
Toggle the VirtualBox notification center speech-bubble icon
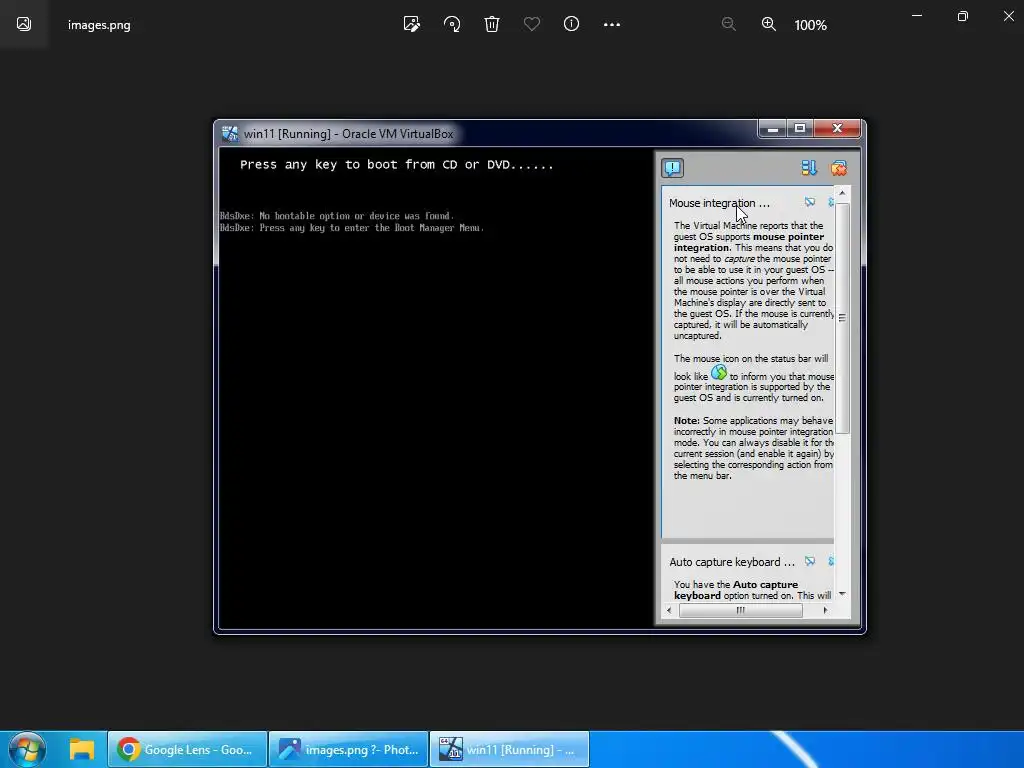[x=673, y=168]
